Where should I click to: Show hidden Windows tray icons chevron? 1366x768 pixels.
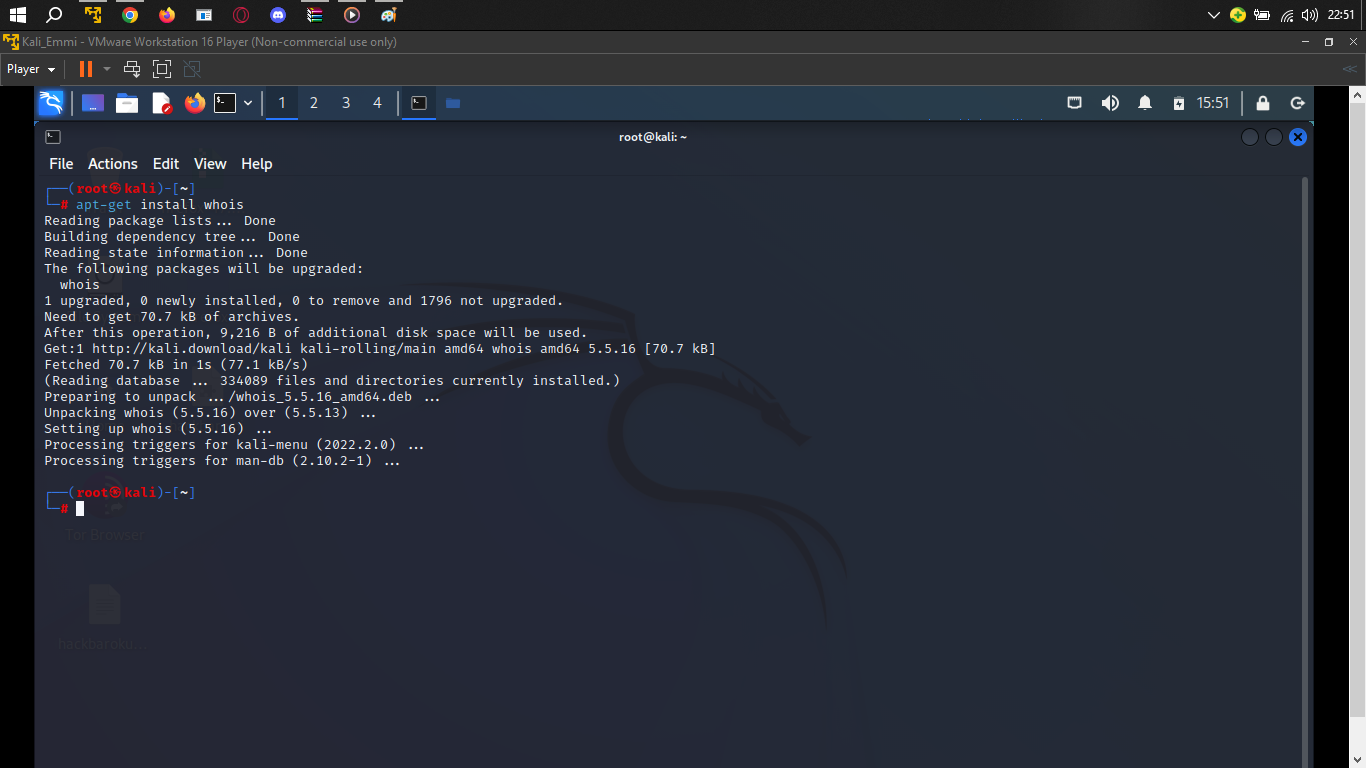(1214, 15)
